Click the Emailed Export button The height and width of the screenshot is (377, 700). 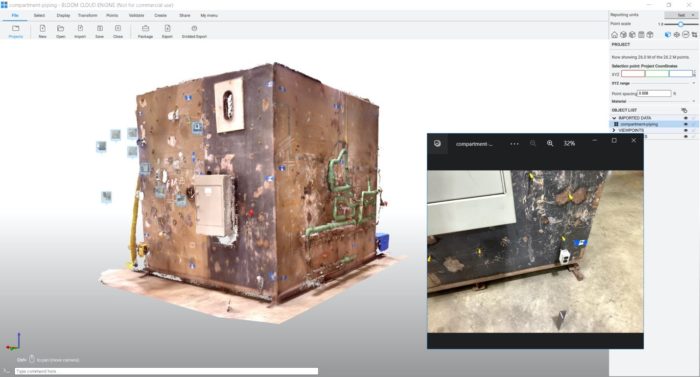tap(194, 31)
